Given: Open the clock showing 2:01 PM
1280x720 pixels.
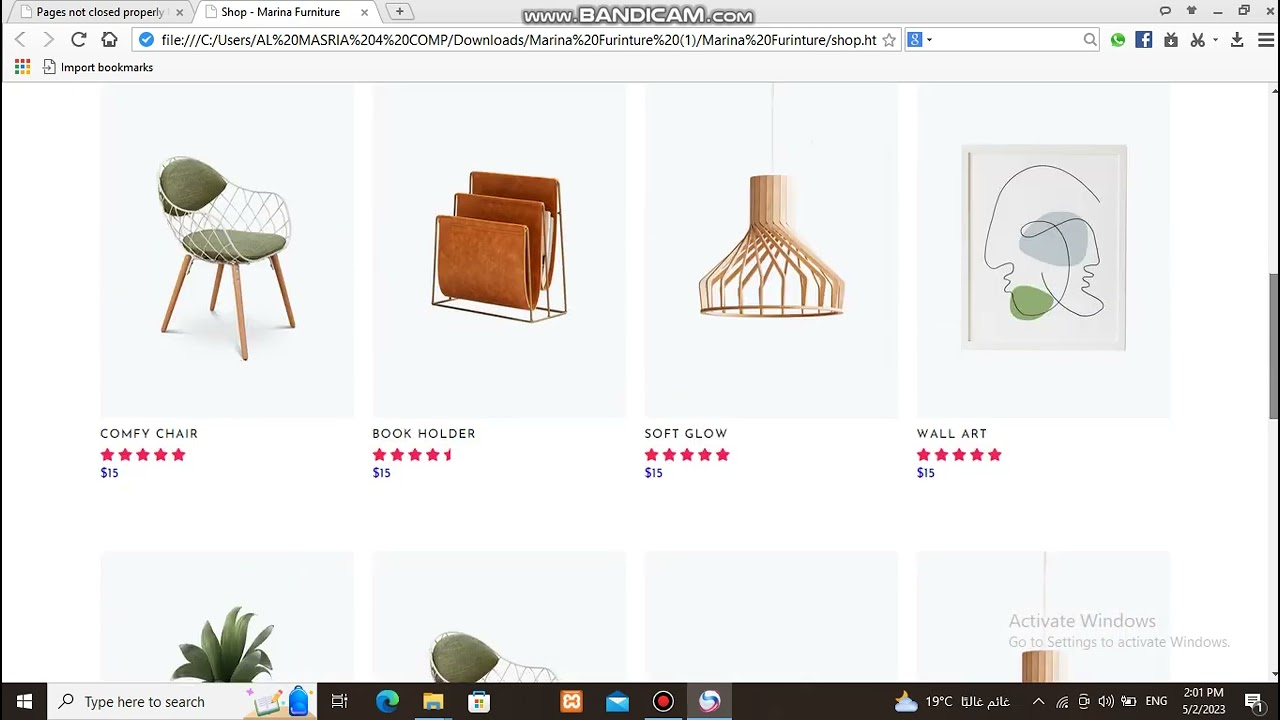Looking at the screenshot, I should pos(1203,701).
